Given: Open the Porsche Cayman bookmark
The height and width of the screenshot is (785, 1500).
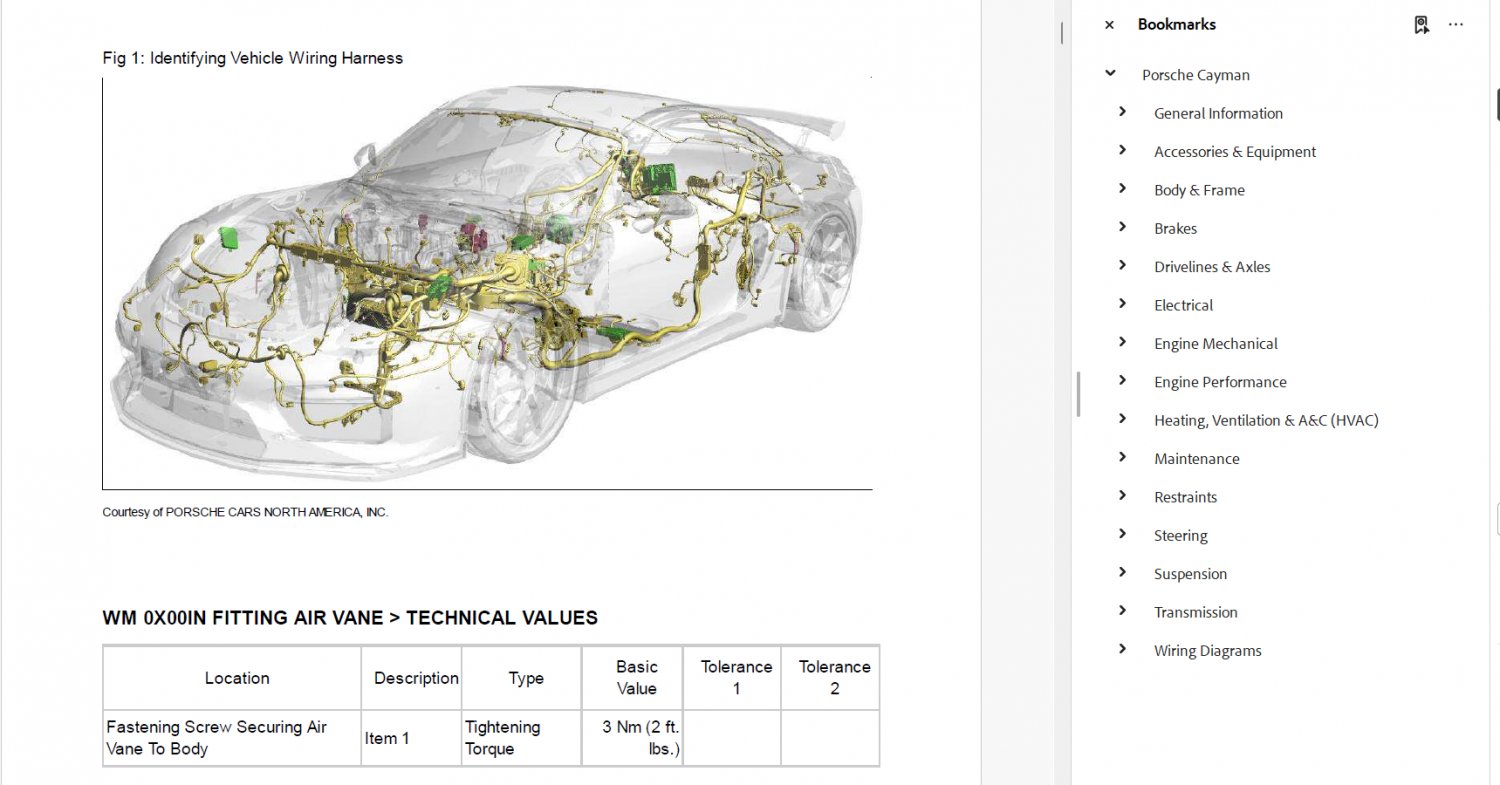Looking at the screenshot, I should click(1196, 75).
